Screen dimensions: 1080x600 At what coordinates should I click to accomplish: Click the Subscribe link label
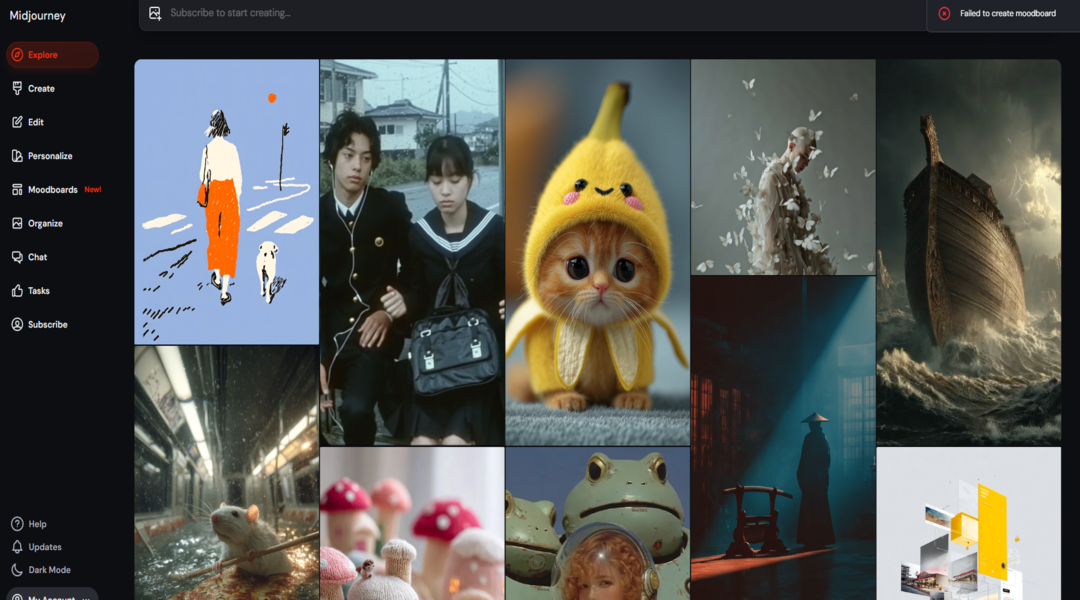pyautogui.click(x=48, y=324)
